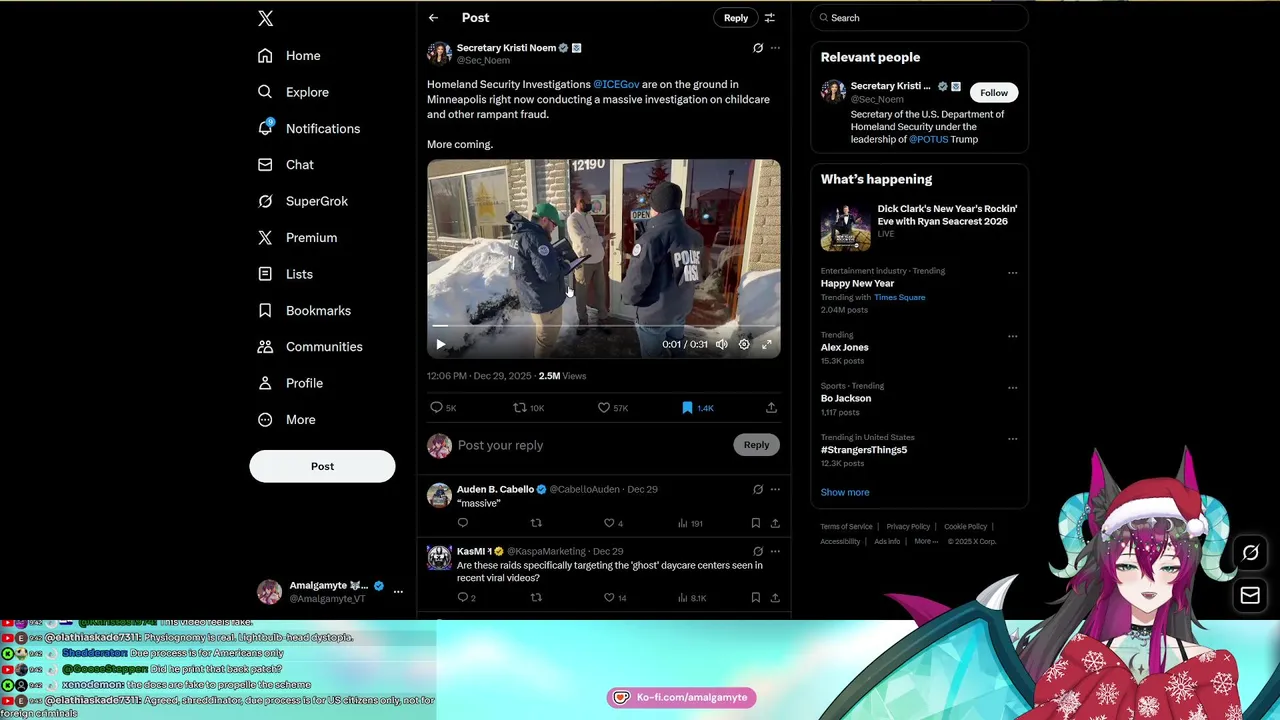Toggle the bookmark showing 1.4K

(x=697, y=408)
